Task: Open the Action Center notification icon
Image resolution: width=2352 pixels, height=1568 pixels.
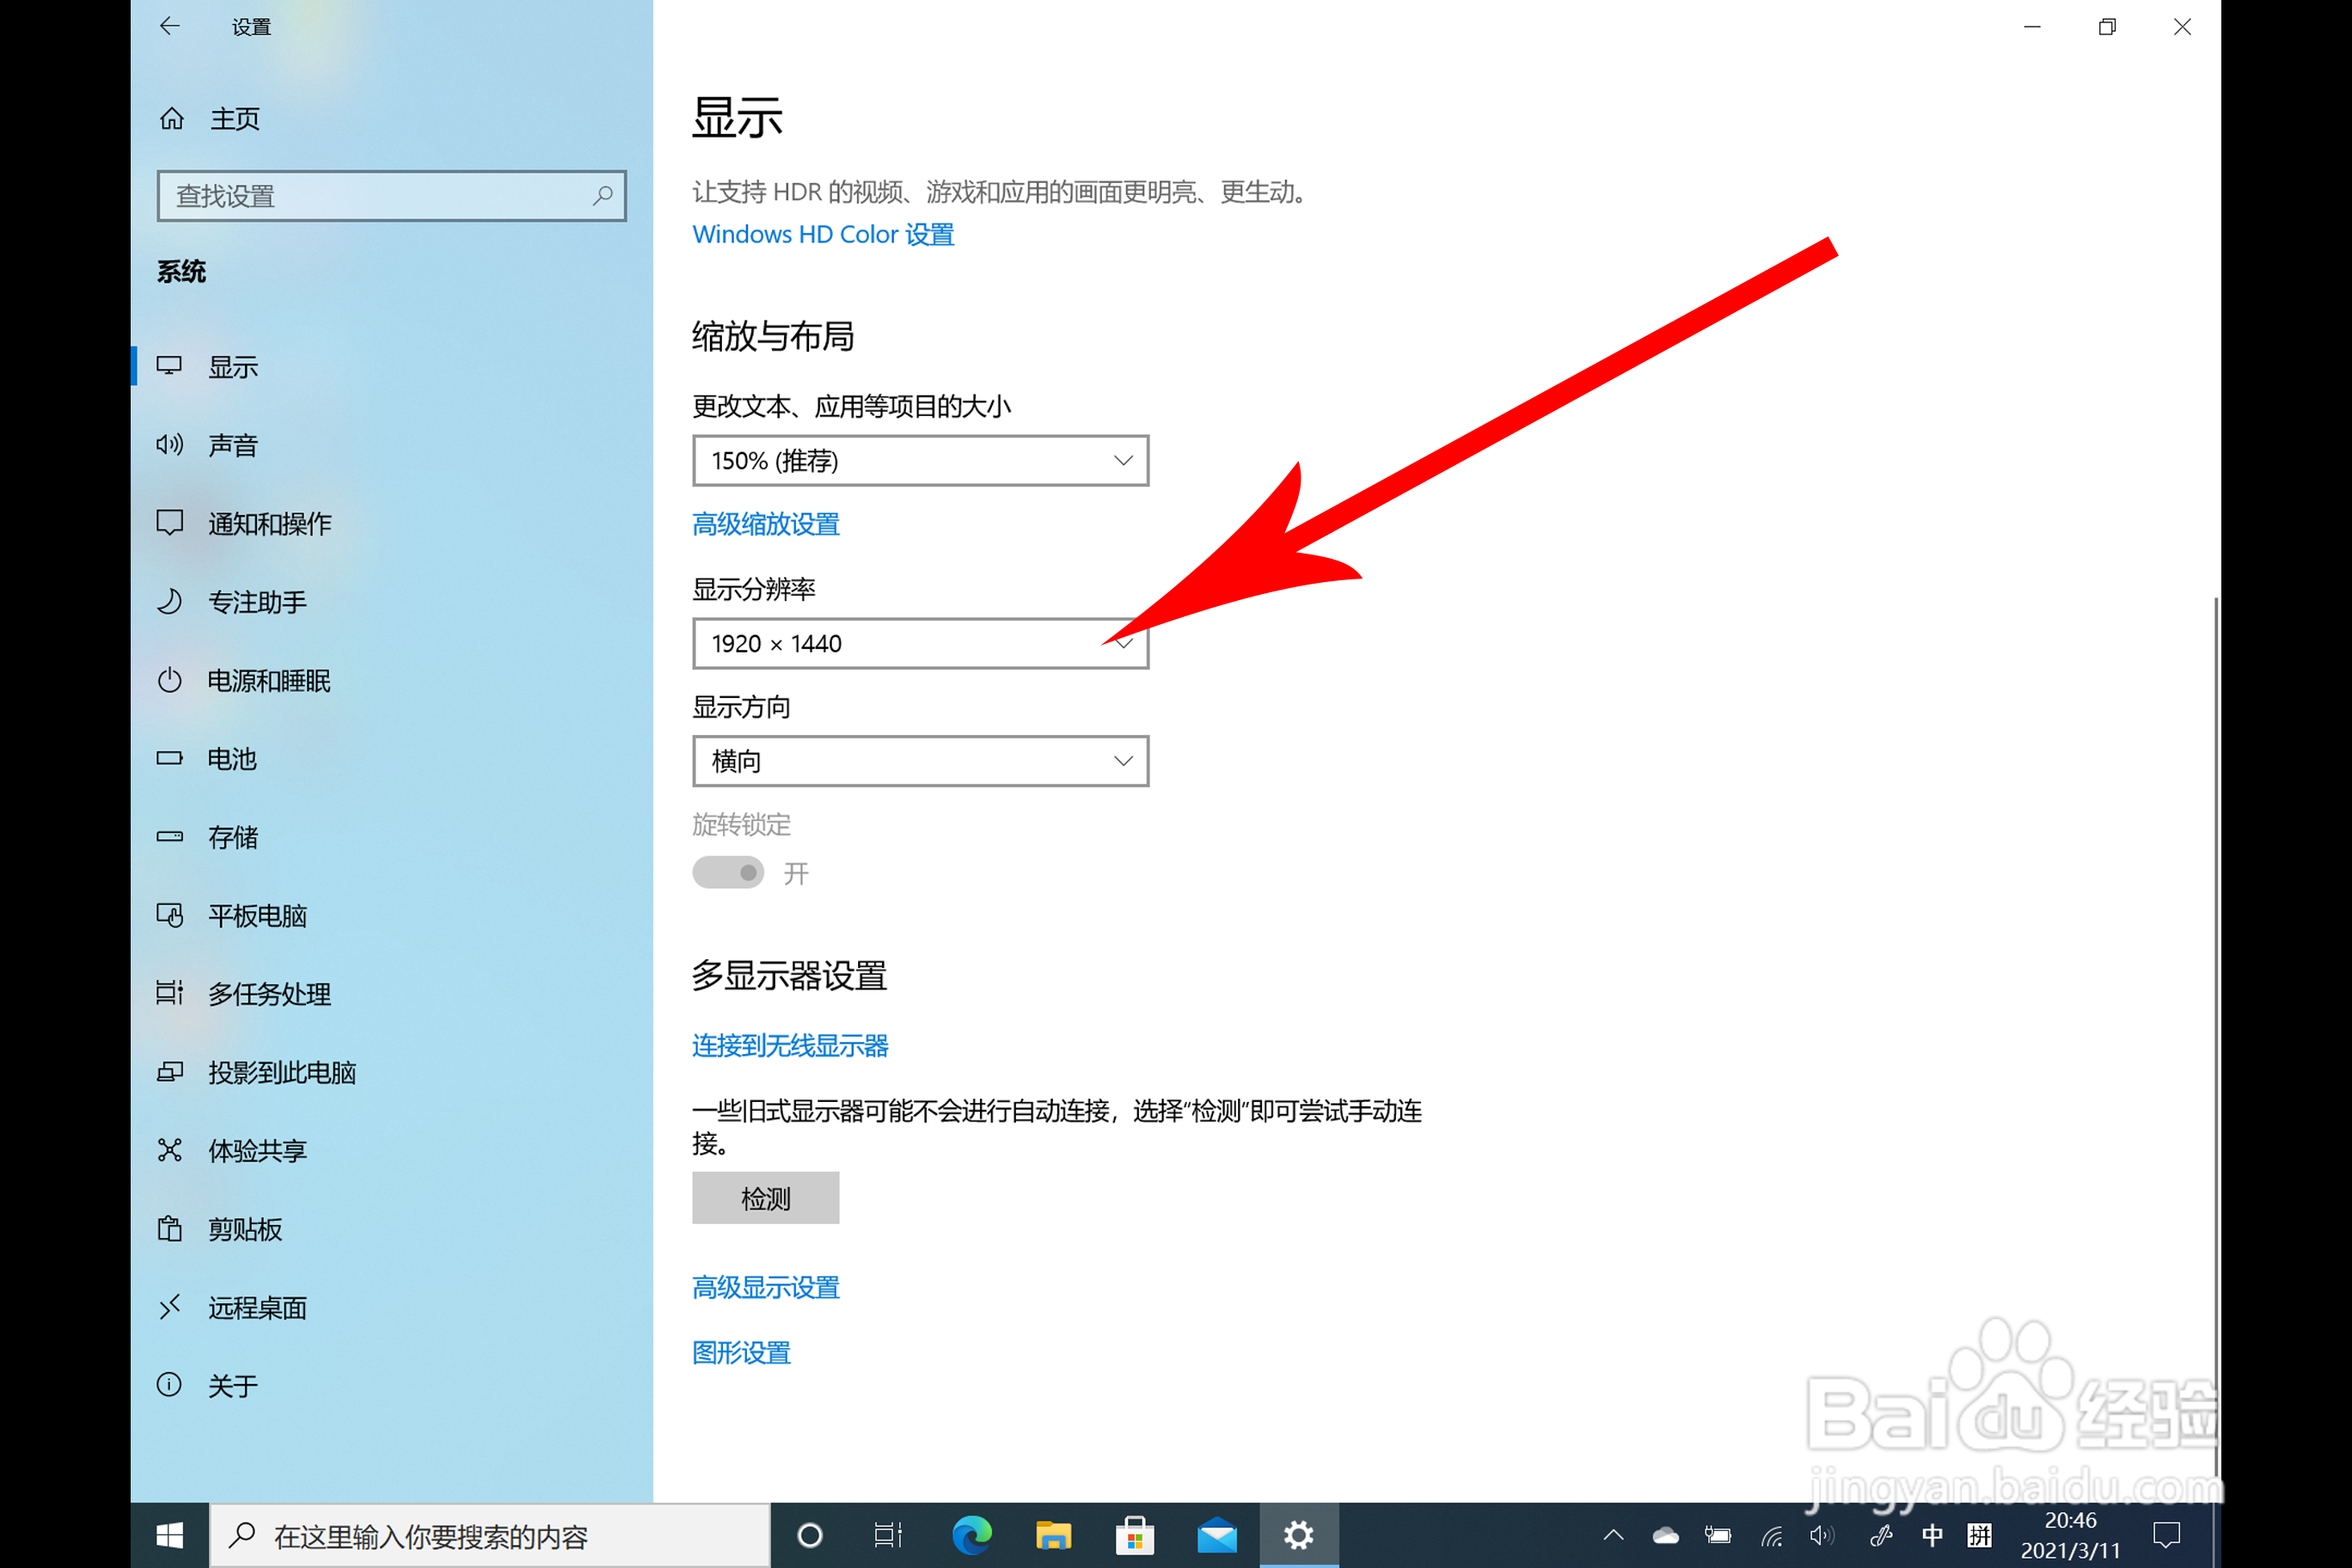Action: [2167, 1535]
